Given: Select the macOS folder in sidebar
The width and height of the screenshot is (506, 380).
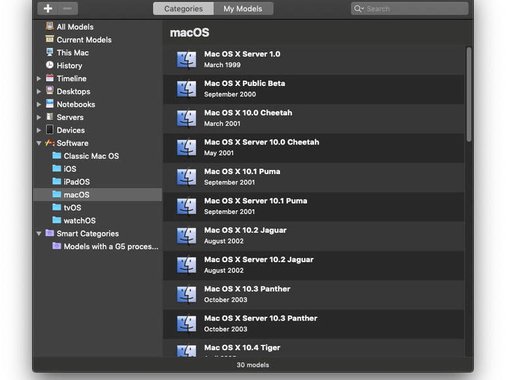Looking at the screenshot, I should [98, 195].
